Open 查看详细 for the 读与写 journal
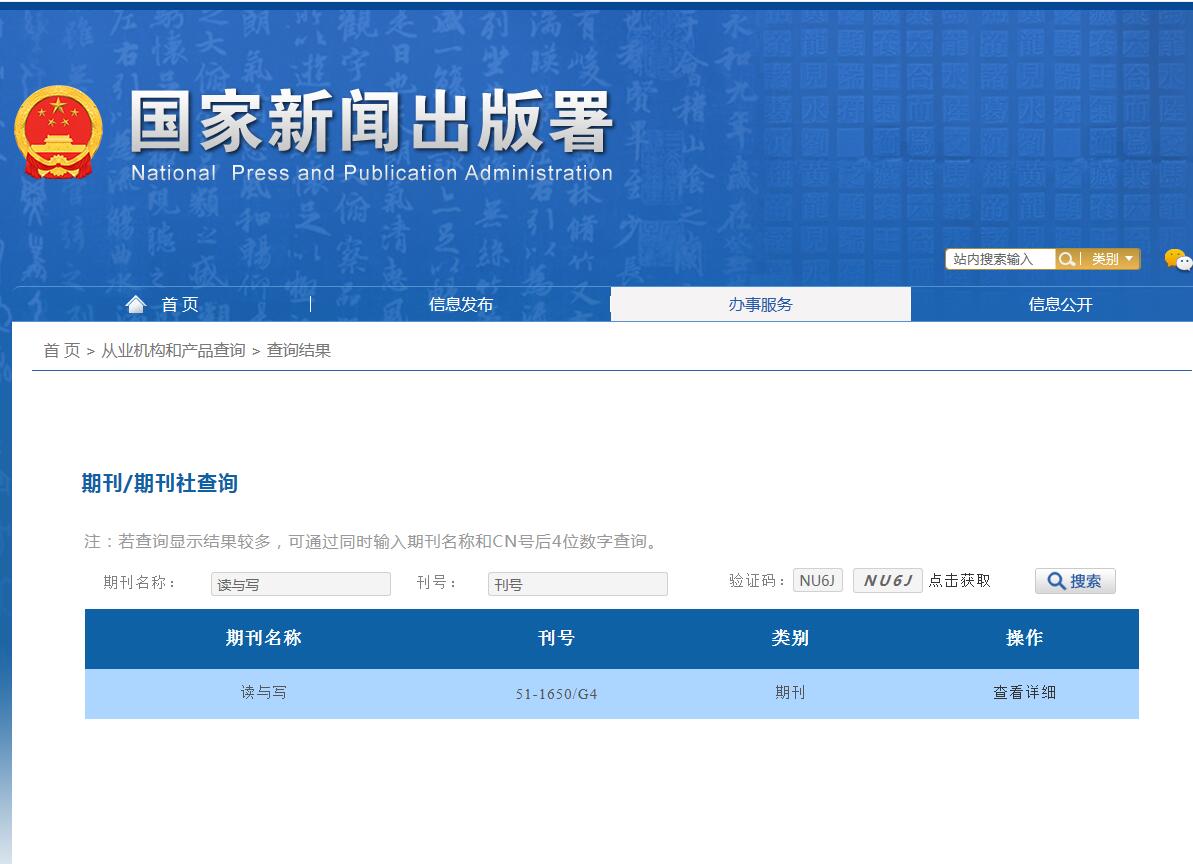 pyautogui.click(x=1022, y=693)
